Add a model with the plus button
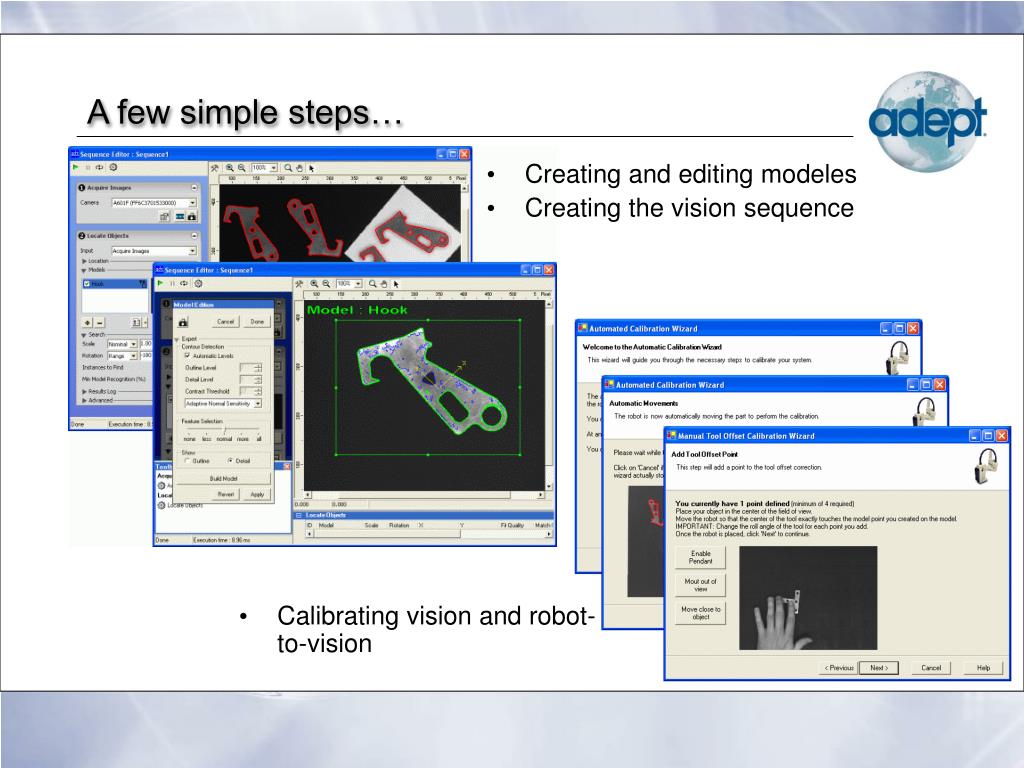 coord(88,323)
